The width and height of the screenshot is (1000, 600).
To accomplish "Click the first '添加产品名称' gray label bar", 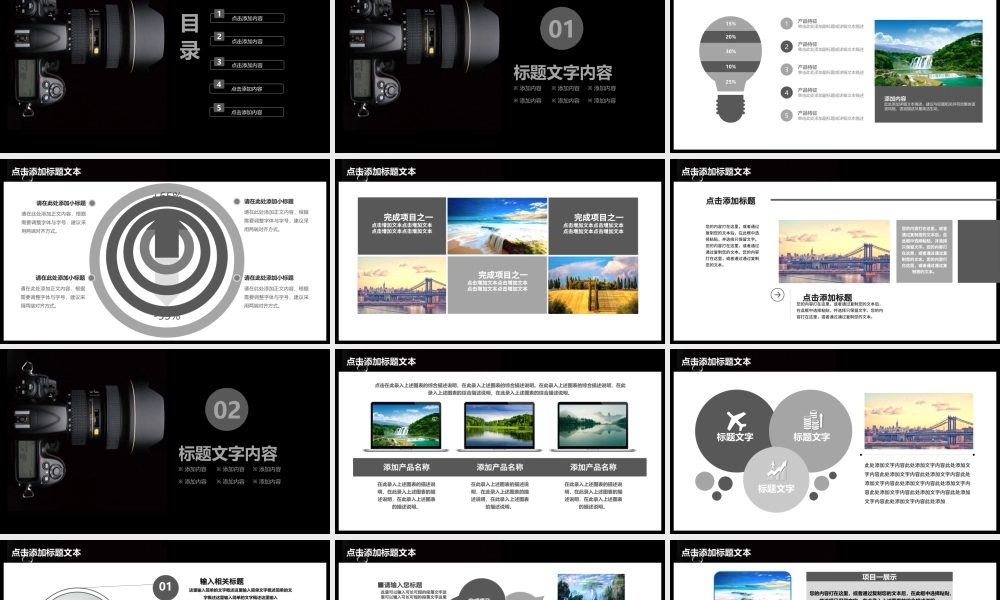I will pos(406,467).
